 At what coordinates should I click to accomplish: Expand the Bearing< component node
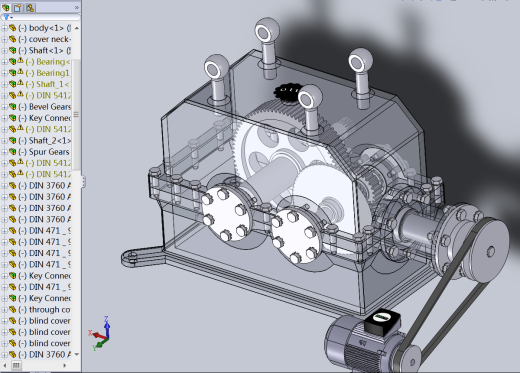pyautogui.click(x=4, y=62)
